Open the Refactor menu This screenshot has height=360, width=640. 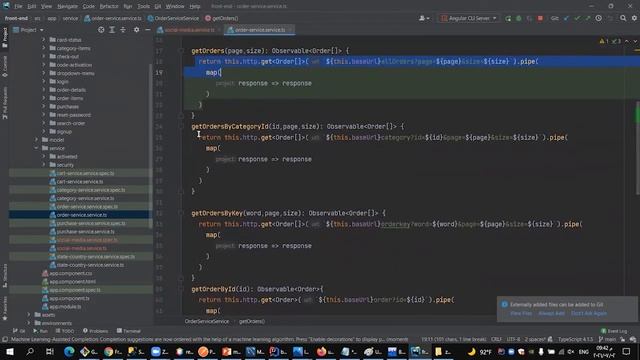coord(109,6)
